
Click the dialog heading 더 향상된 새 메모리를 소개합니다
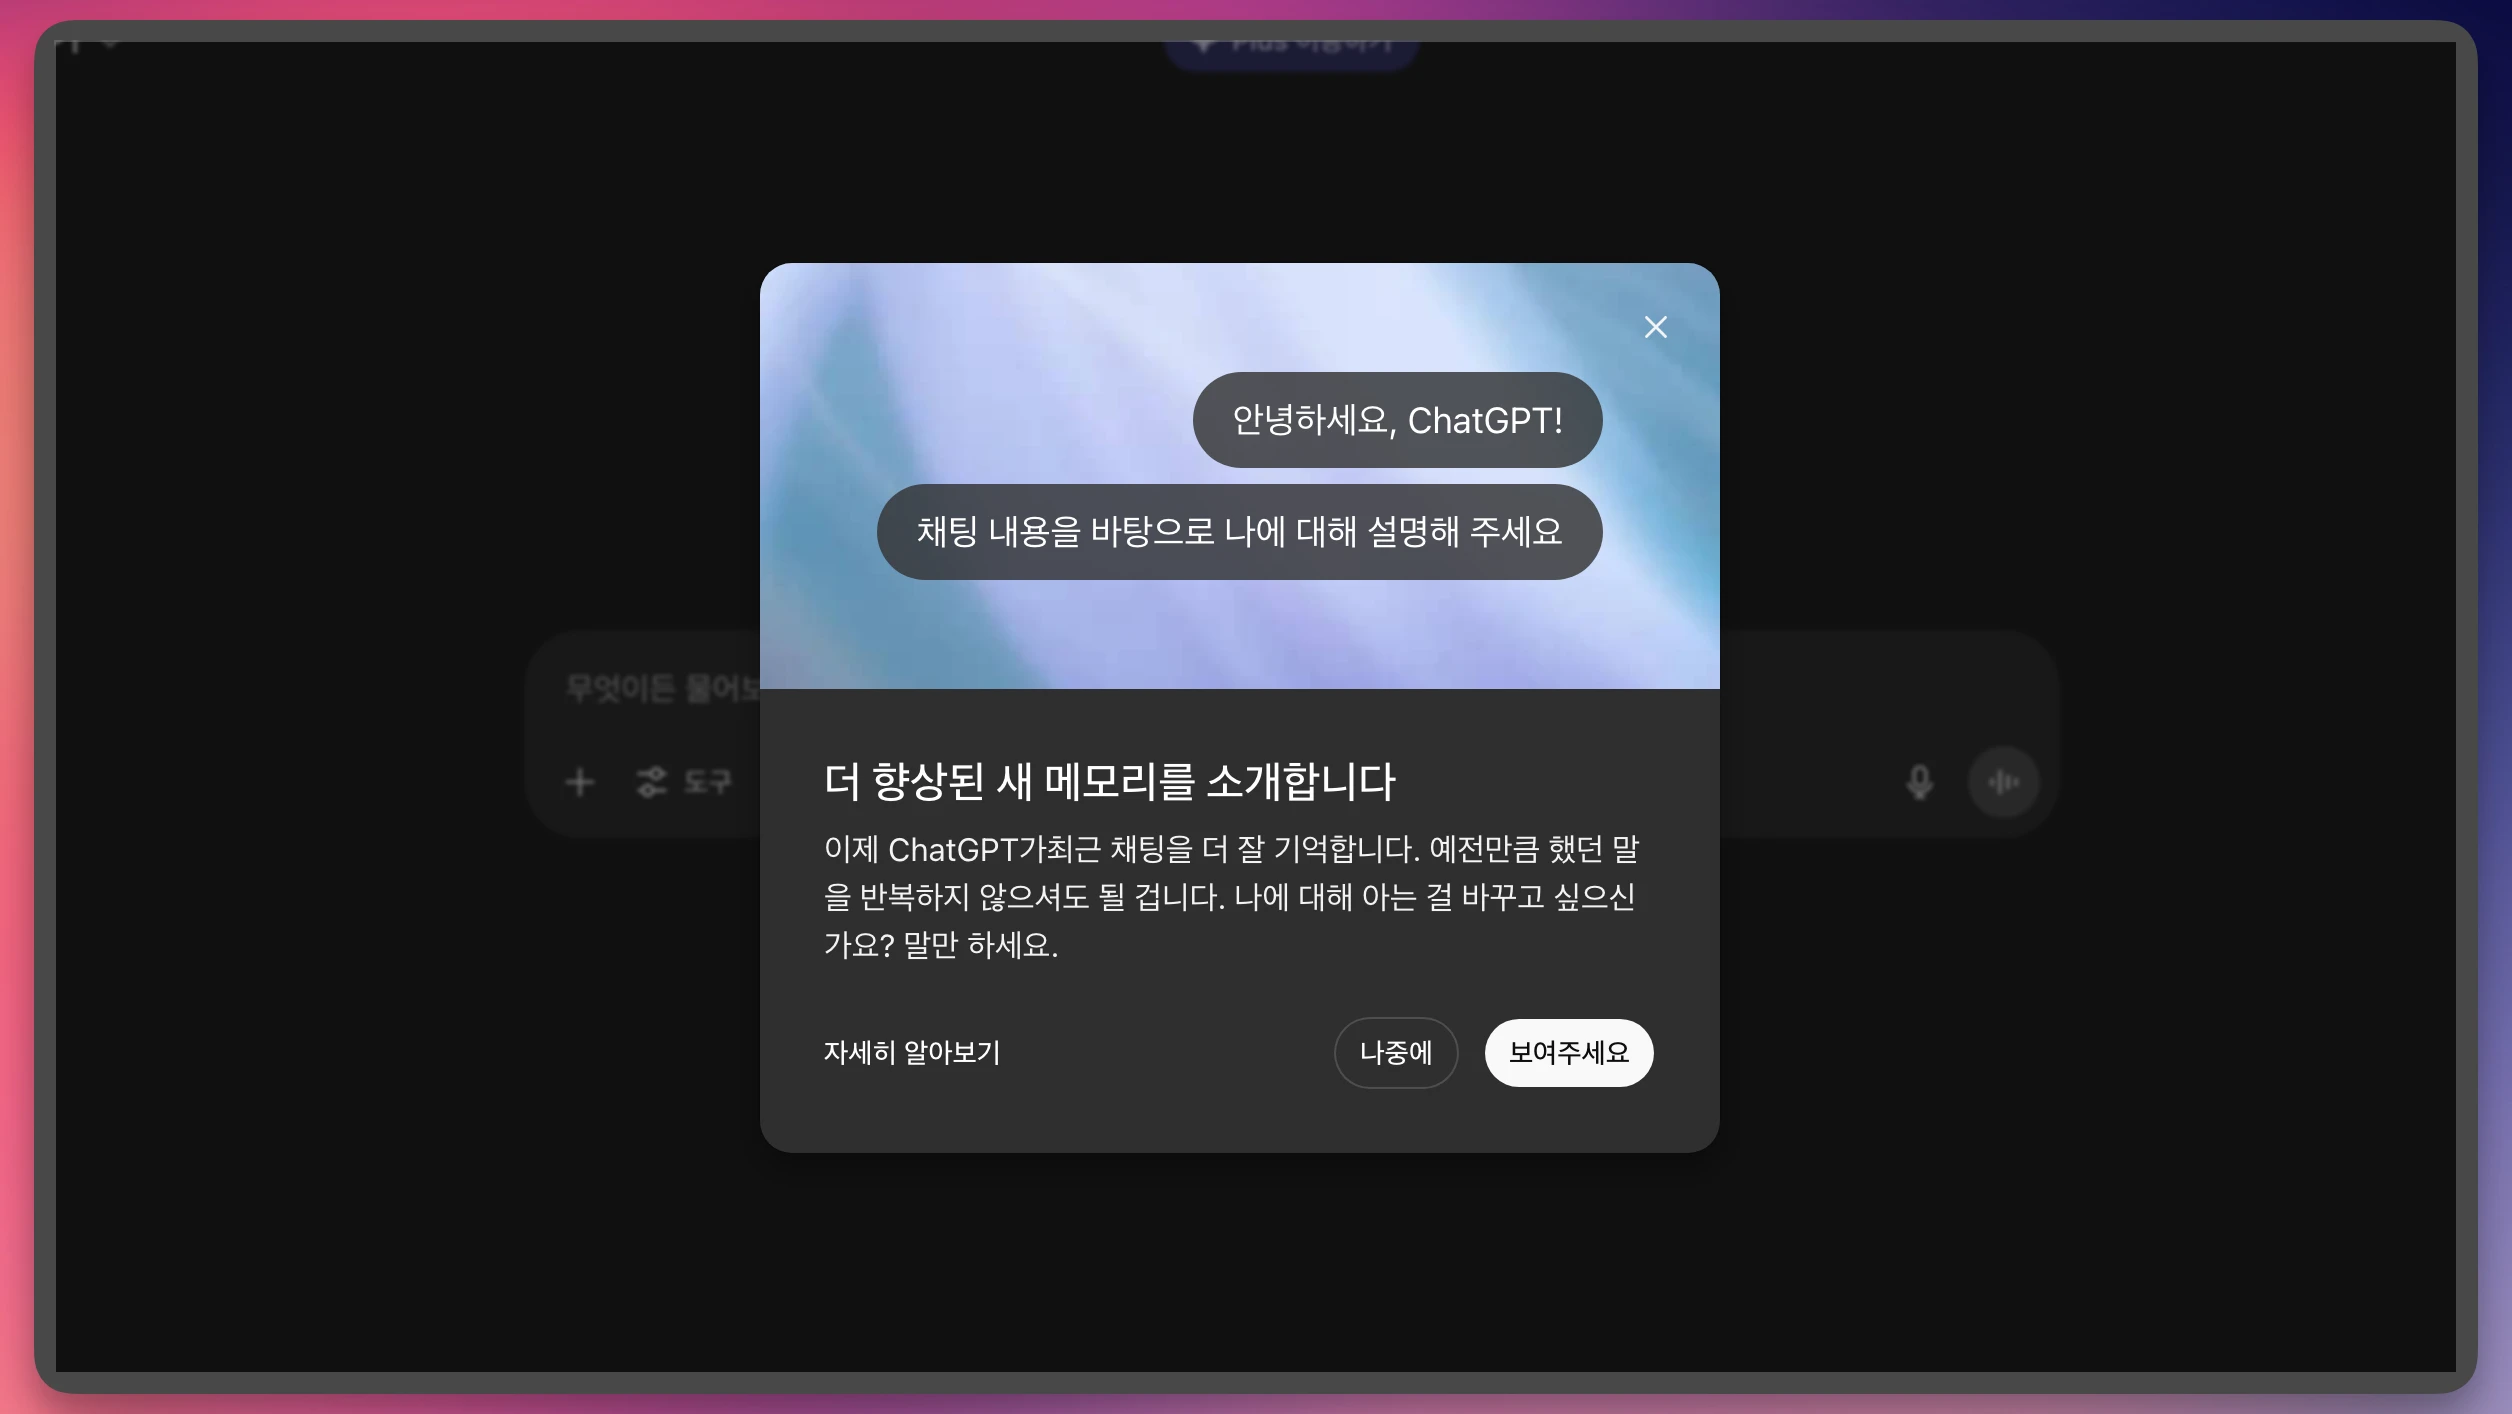pos(1109,781)
